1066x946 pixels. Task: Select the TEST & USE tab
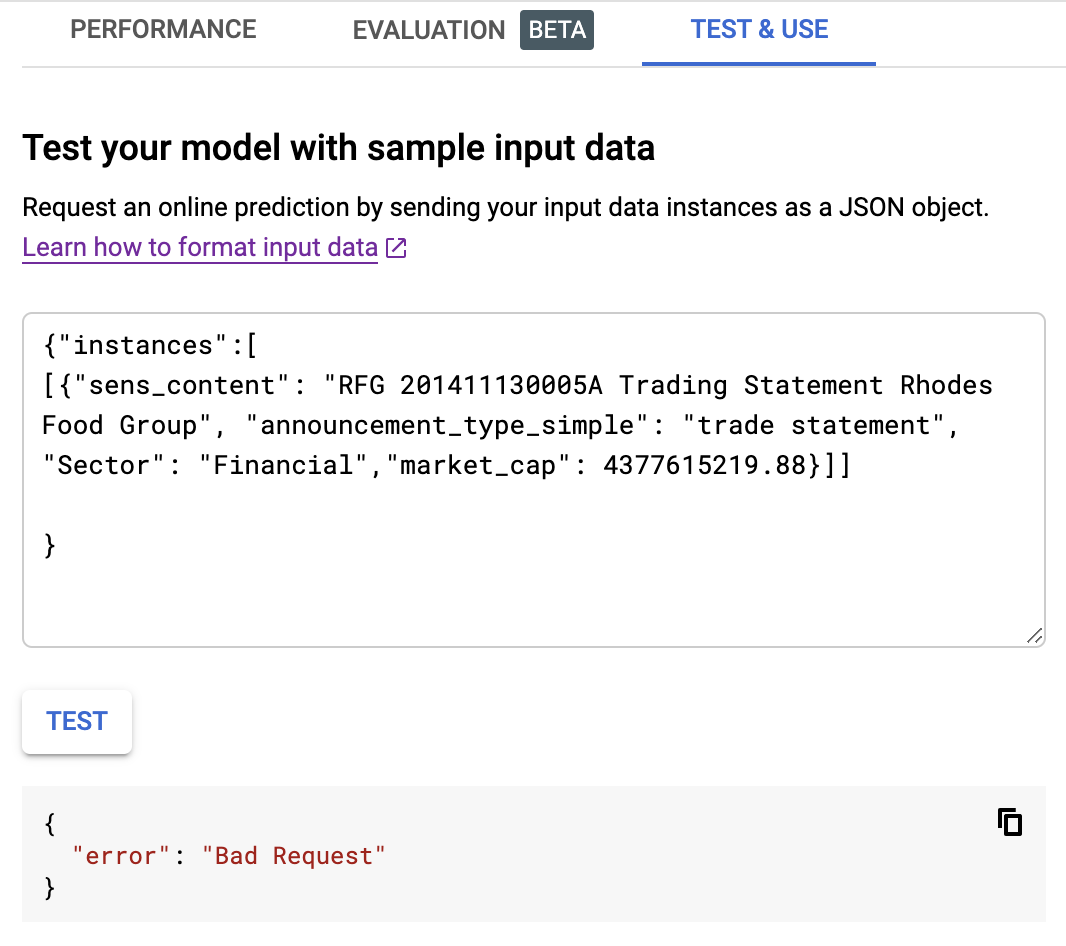point(759,30)
